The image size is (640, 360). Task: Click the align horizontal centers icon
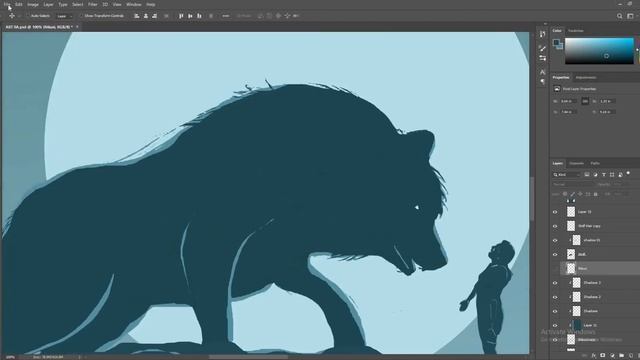pos(146,16)
